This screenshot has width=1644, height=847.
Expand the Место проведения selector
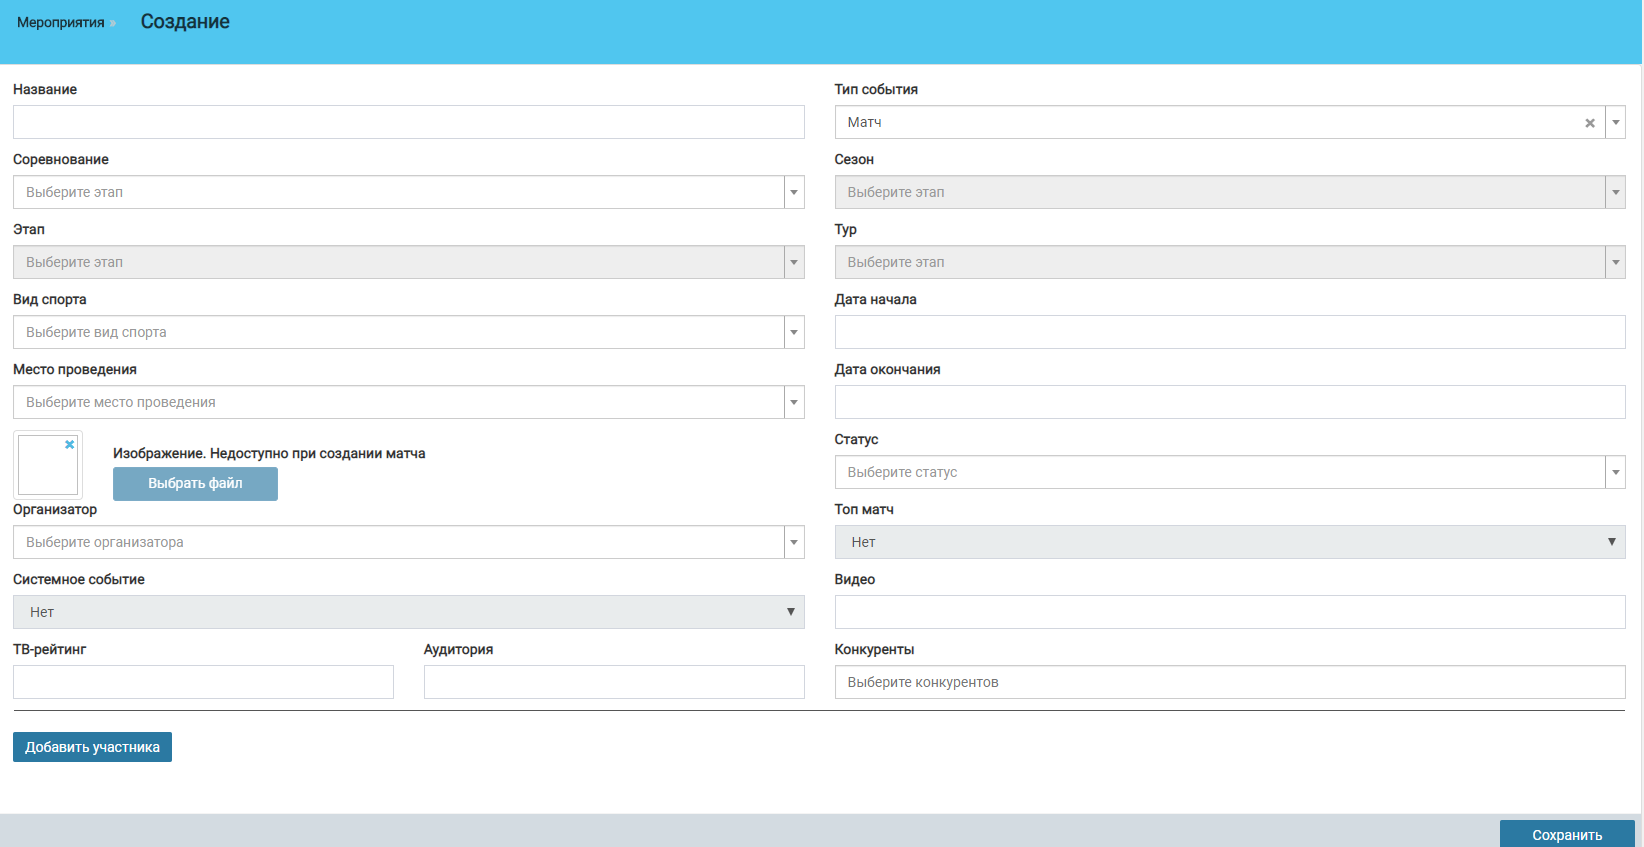[x=794, y=402]
